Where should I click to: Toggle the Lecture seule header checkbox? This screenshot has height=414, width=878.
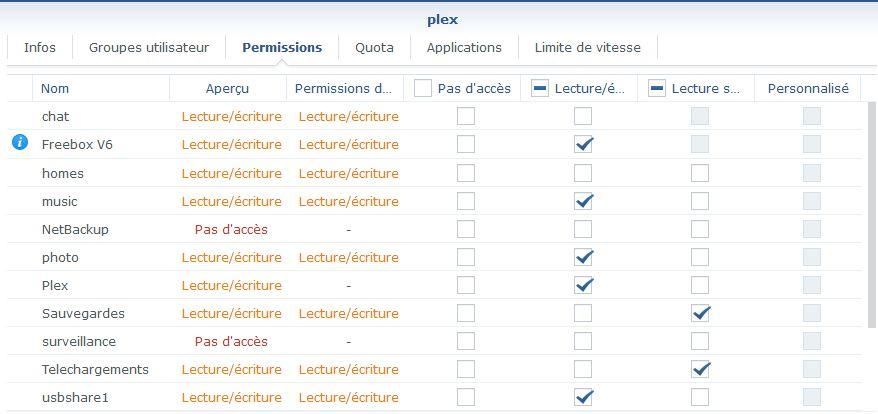[x=657, y=89]
